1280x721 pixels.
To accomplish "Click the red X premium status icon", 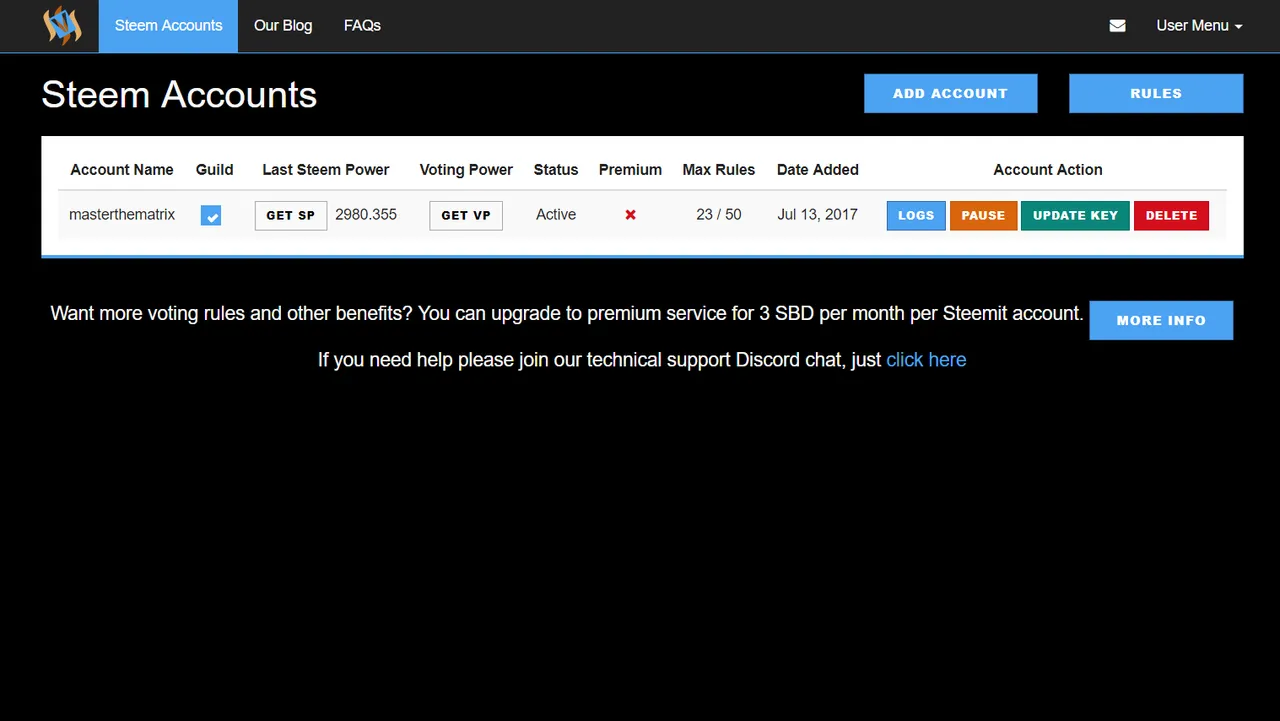I will [x=630, y=215].
